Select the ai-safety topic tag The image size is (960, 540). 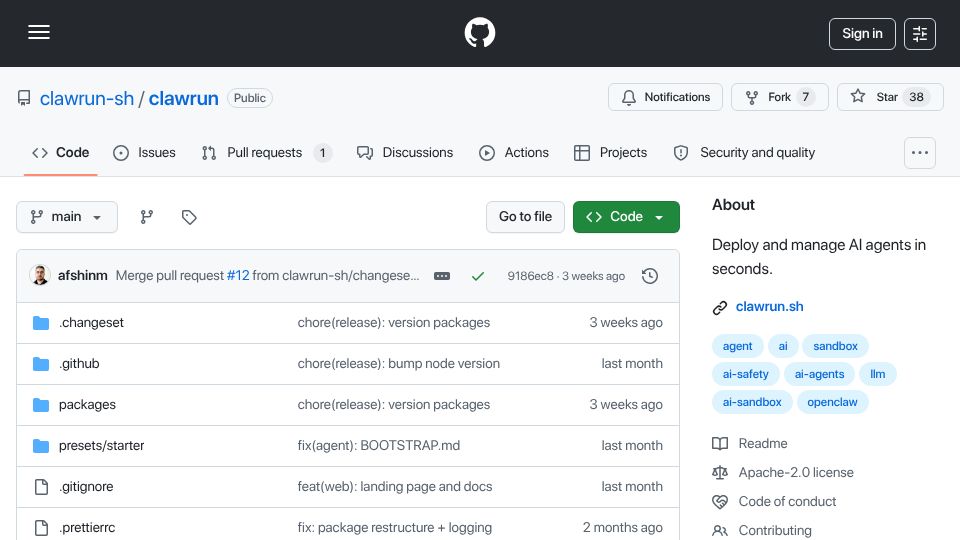745,374
